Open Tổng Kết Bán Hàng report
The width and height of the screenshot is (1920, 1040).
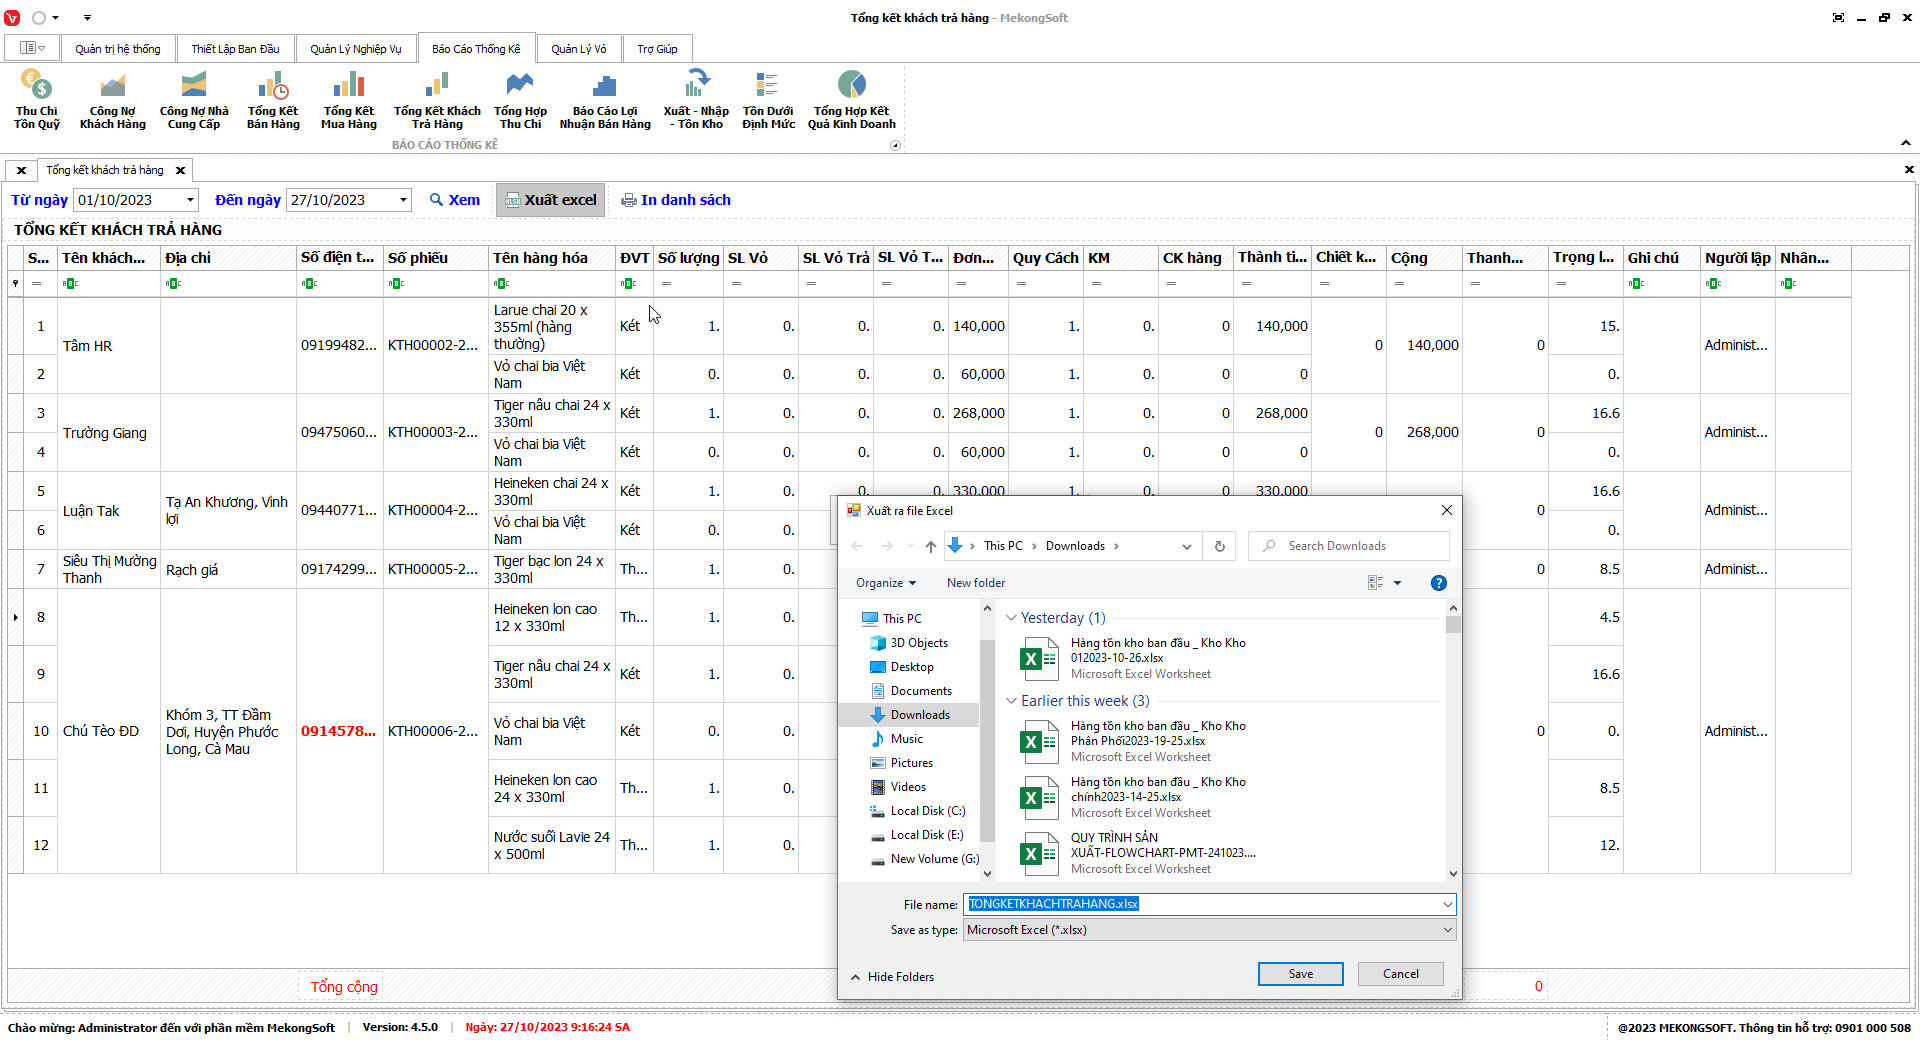[x=273, y=99]
